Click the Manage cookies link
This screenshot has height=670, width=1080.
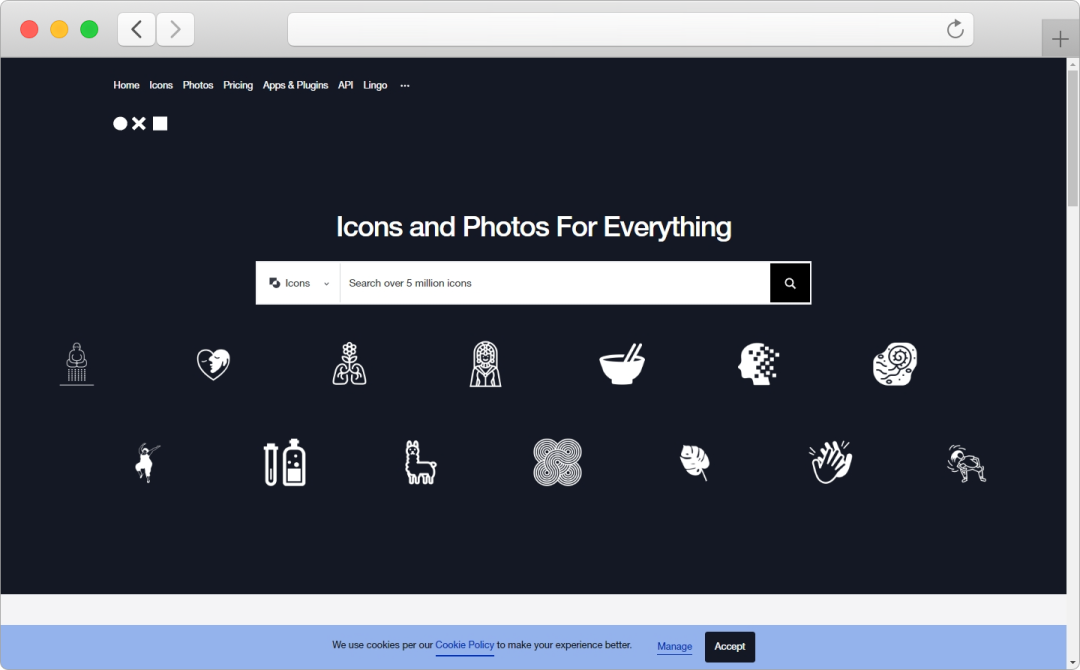[x=674, y=646]
